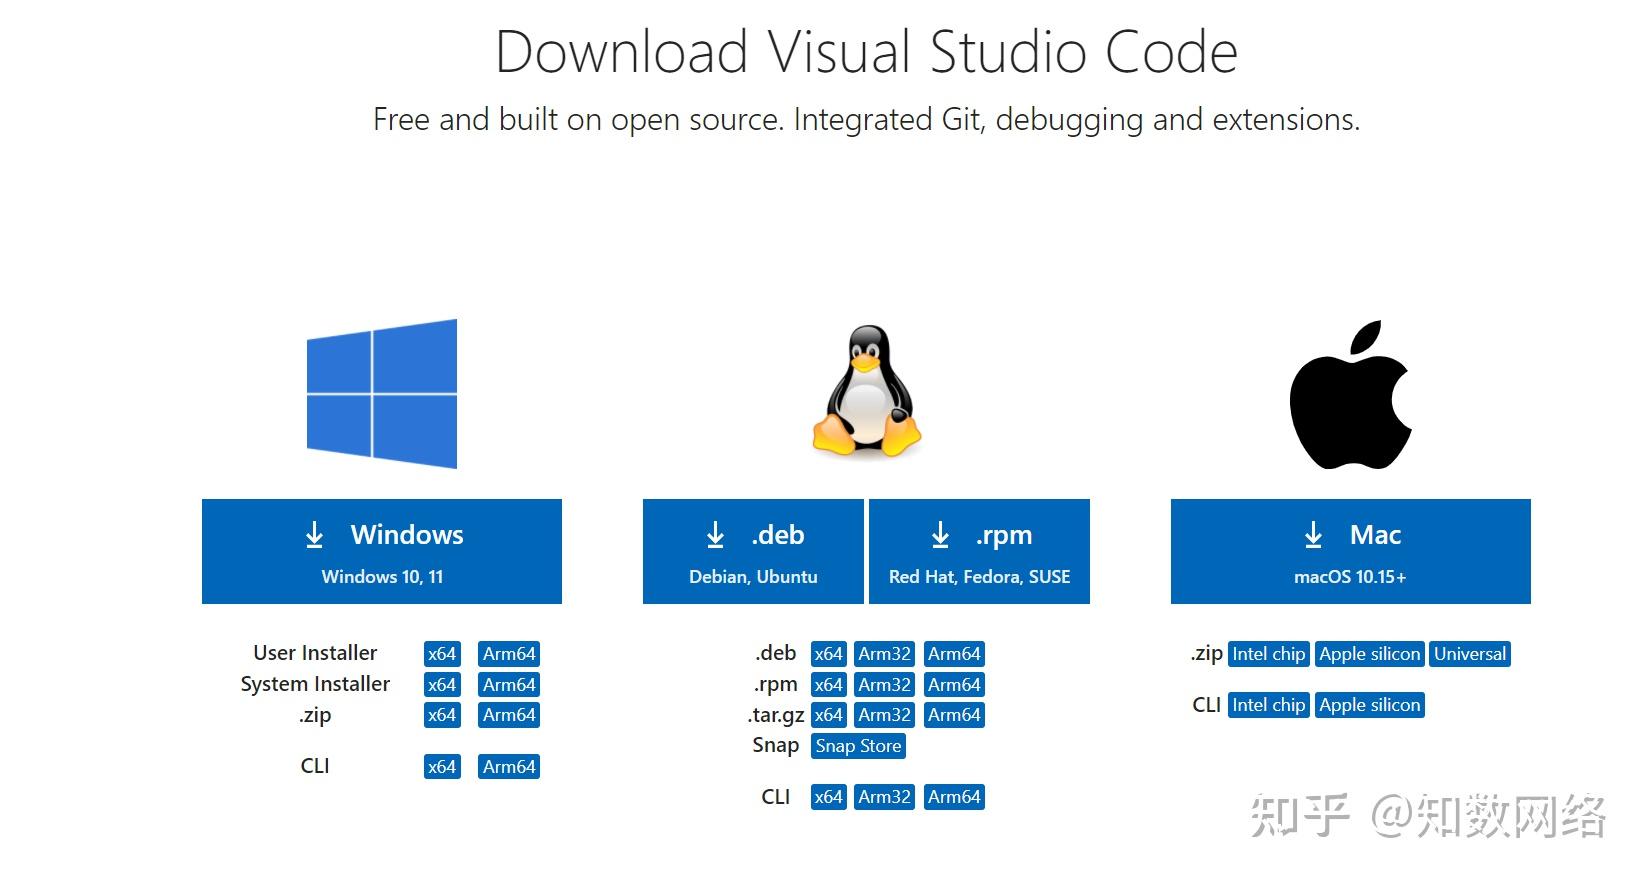Select Apple silicon for Mac .zip

(x=1370, y=654)
